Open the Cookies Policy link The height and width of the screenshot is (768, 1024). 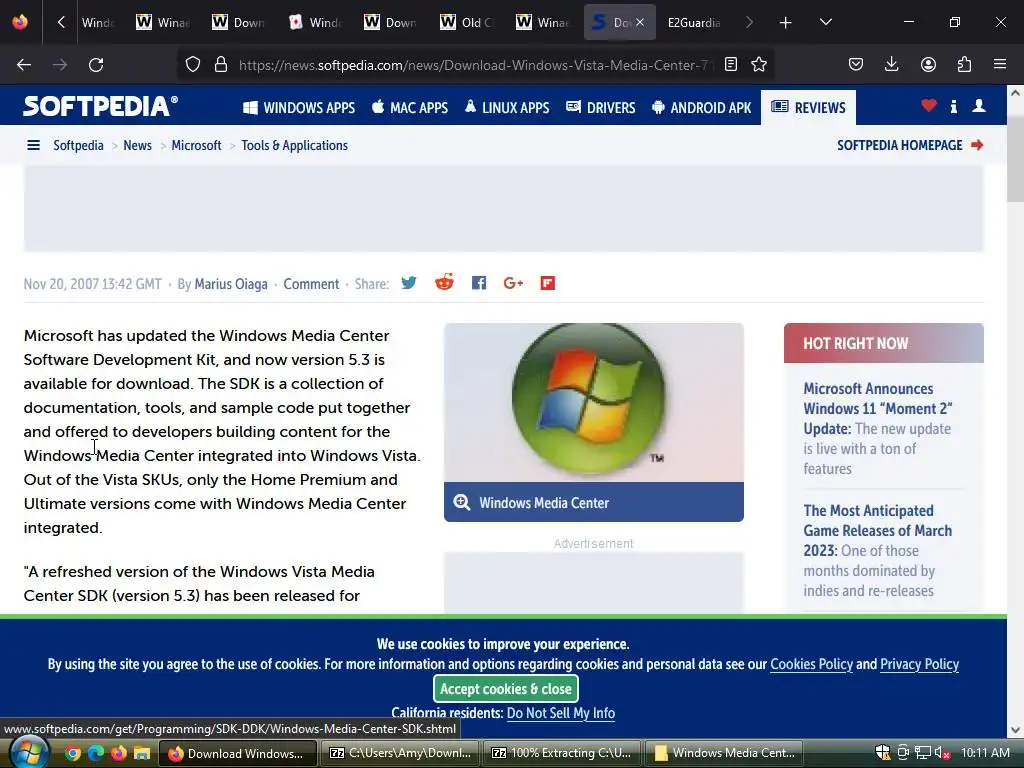pyautogui.click(x=811, y=664)
